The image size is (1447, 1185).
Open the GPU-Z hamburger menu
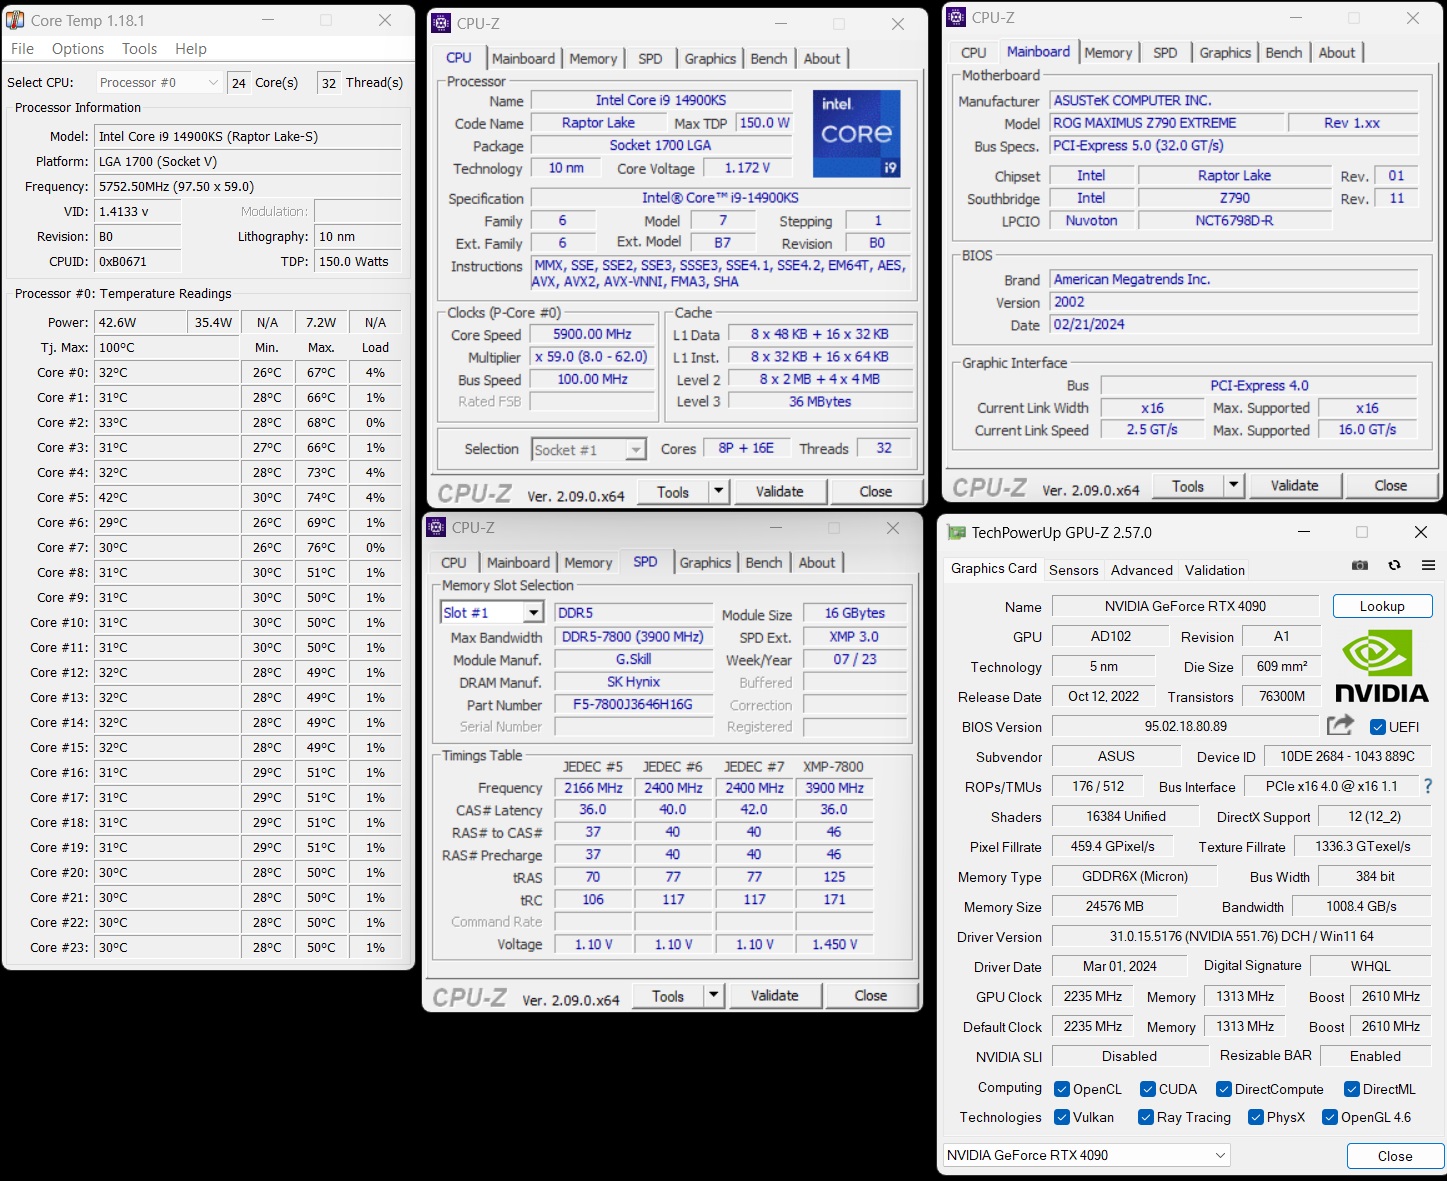tap(1428, 566)
